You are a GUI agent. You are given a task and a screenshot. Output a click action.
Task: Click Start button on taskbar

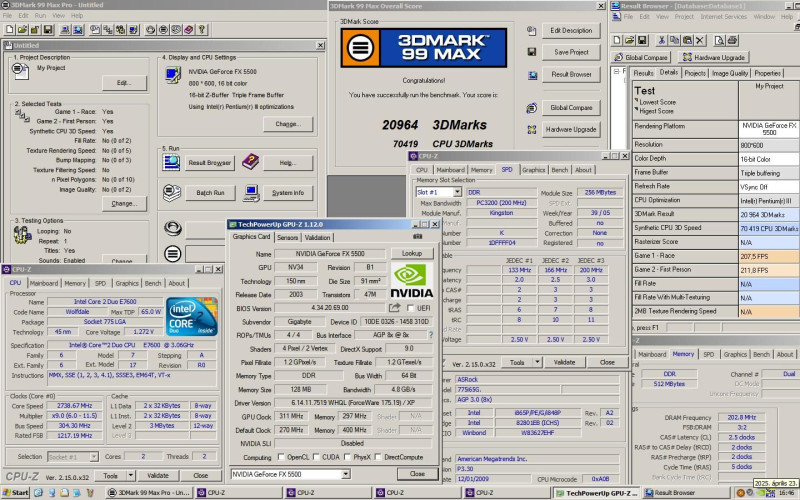(x=15, y=492)
